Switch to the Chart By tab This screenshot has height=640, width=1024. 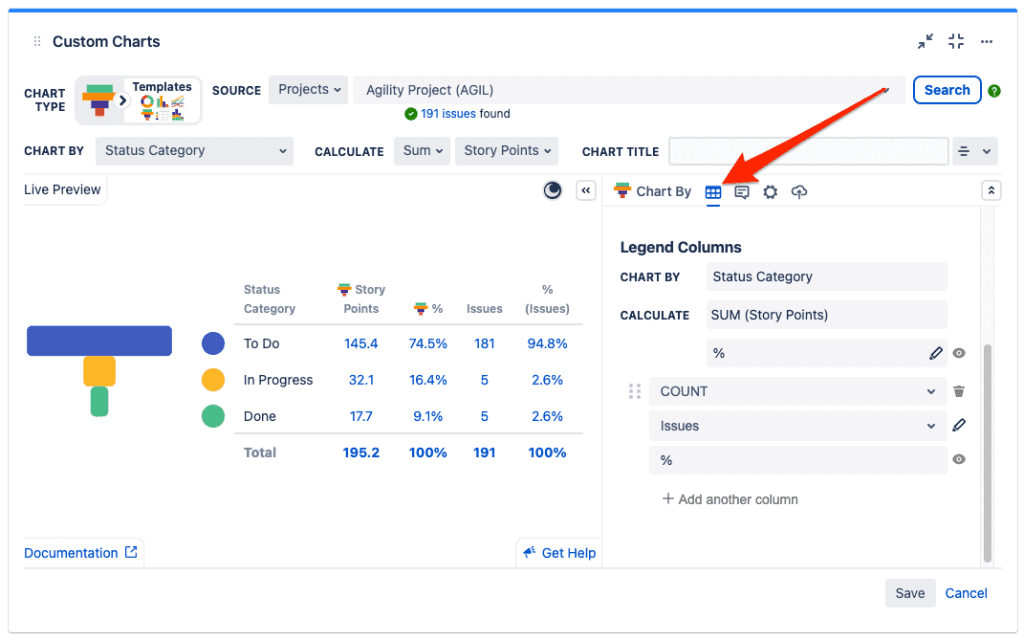(653, 192)
